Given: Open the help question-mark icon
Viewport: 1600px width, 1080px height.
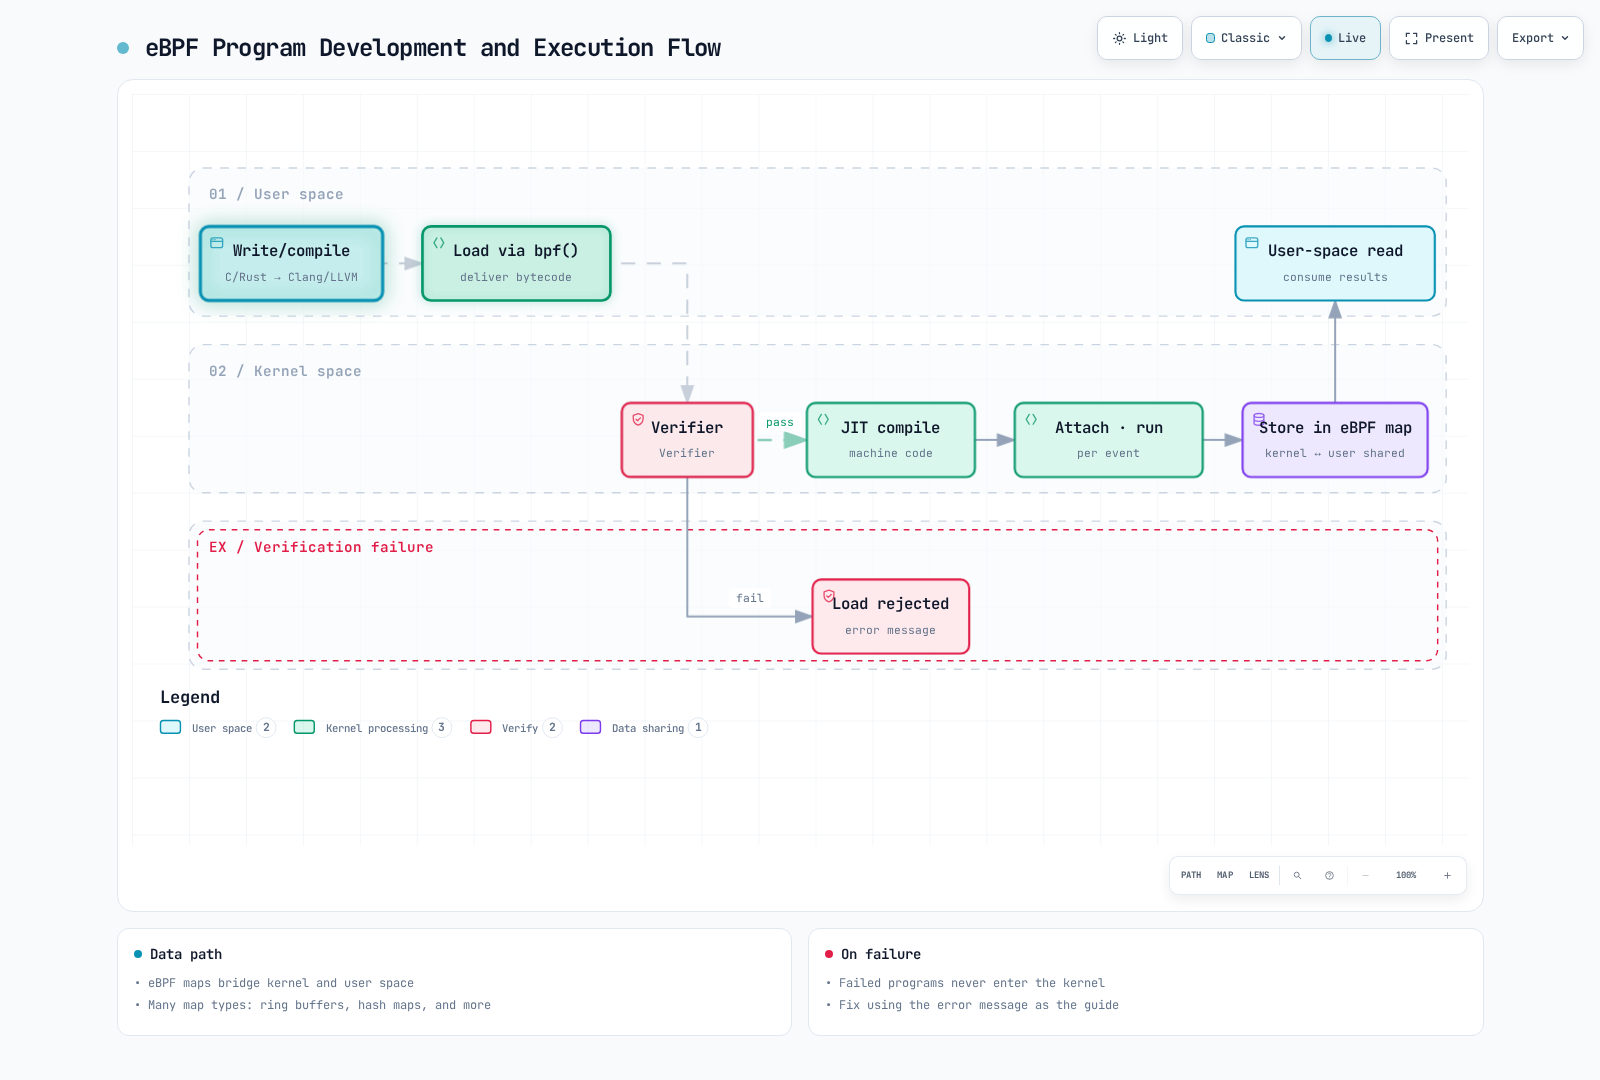Looking at the screenshot, I should pos(1329,875).
